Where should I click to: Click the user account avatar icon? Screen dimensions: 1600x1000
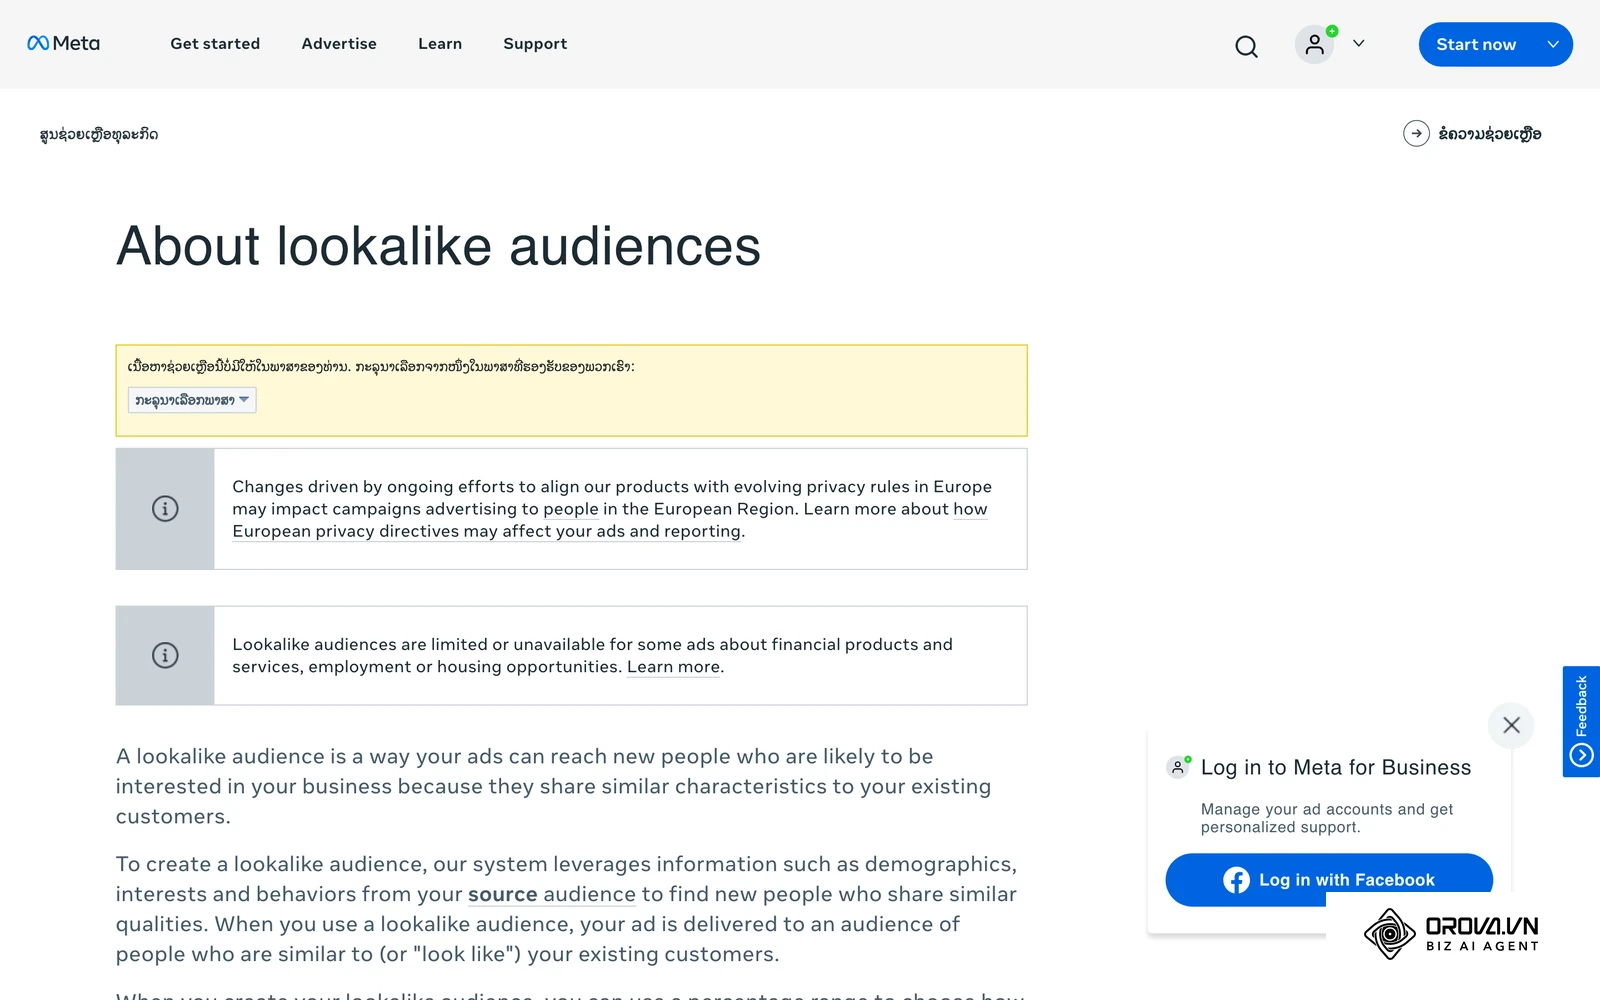click(x=1315, y=44)
